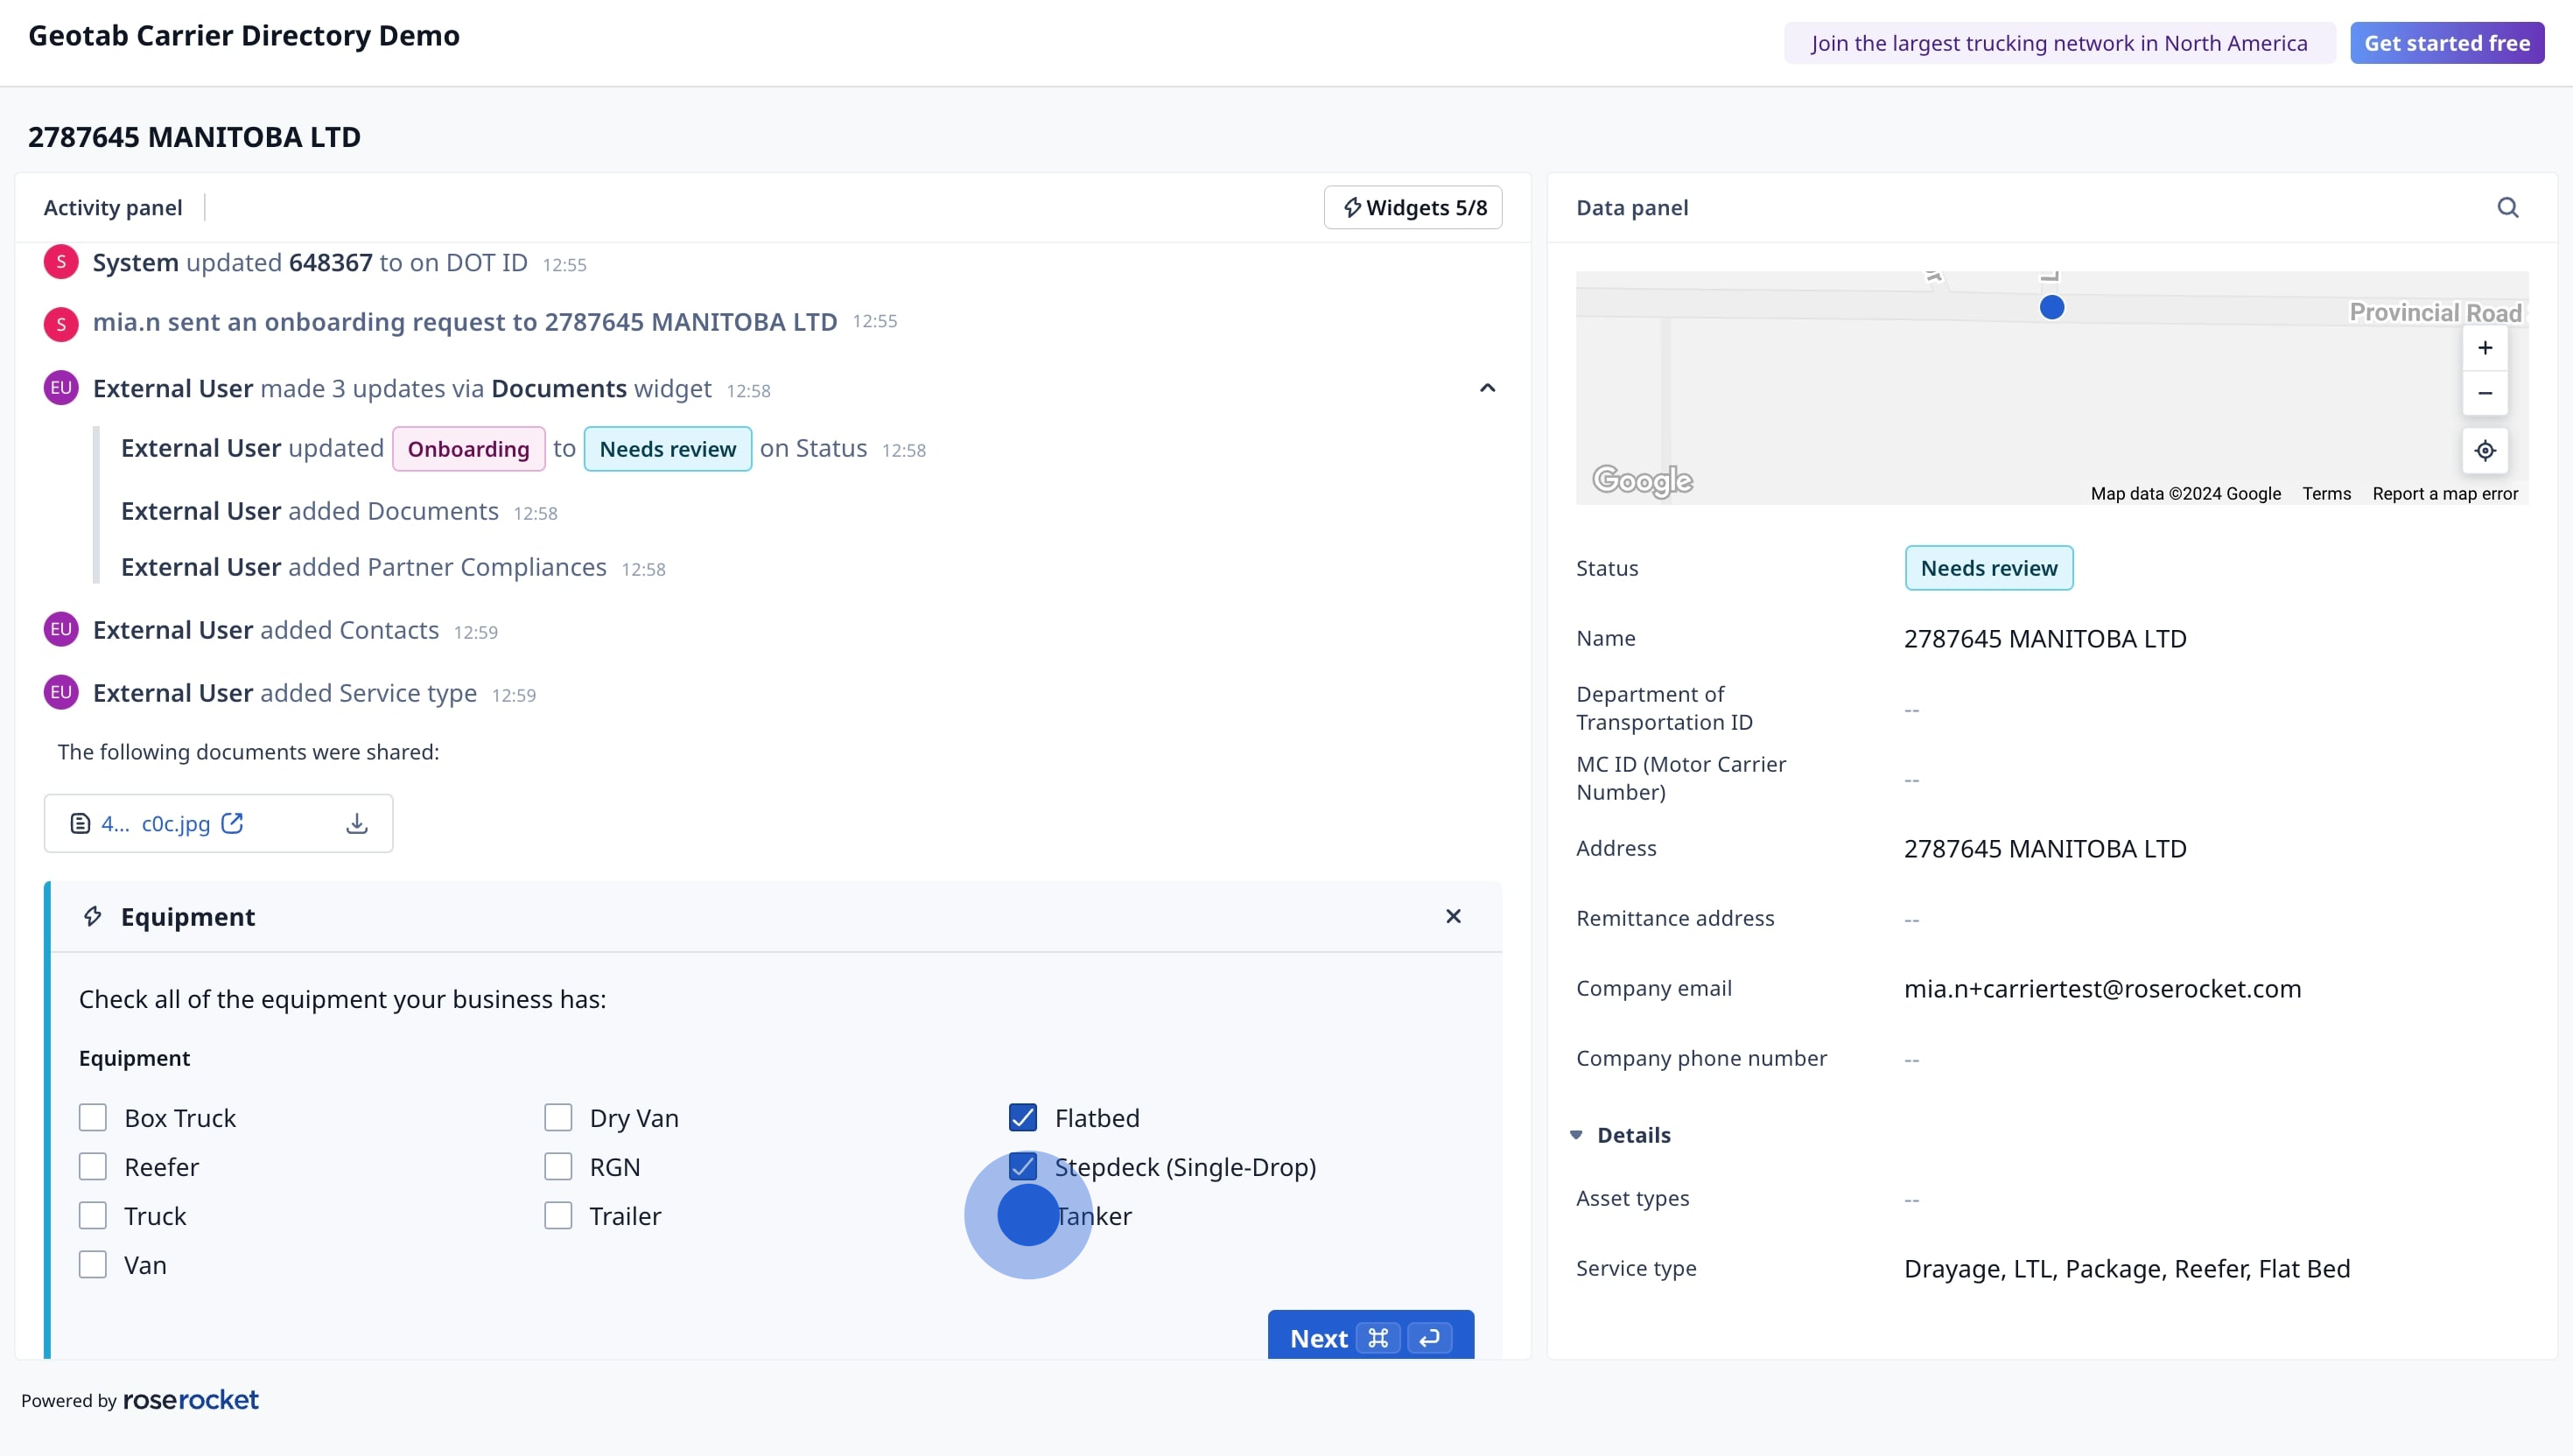Click the Onboarding status tag in activity

(x=468, y=449)
